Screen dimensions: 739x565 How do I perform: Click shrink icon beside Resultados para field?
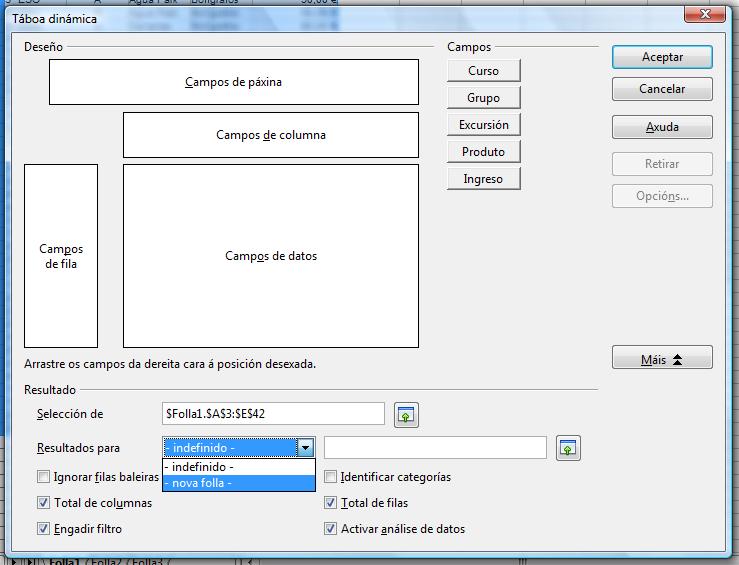point(567,448)
